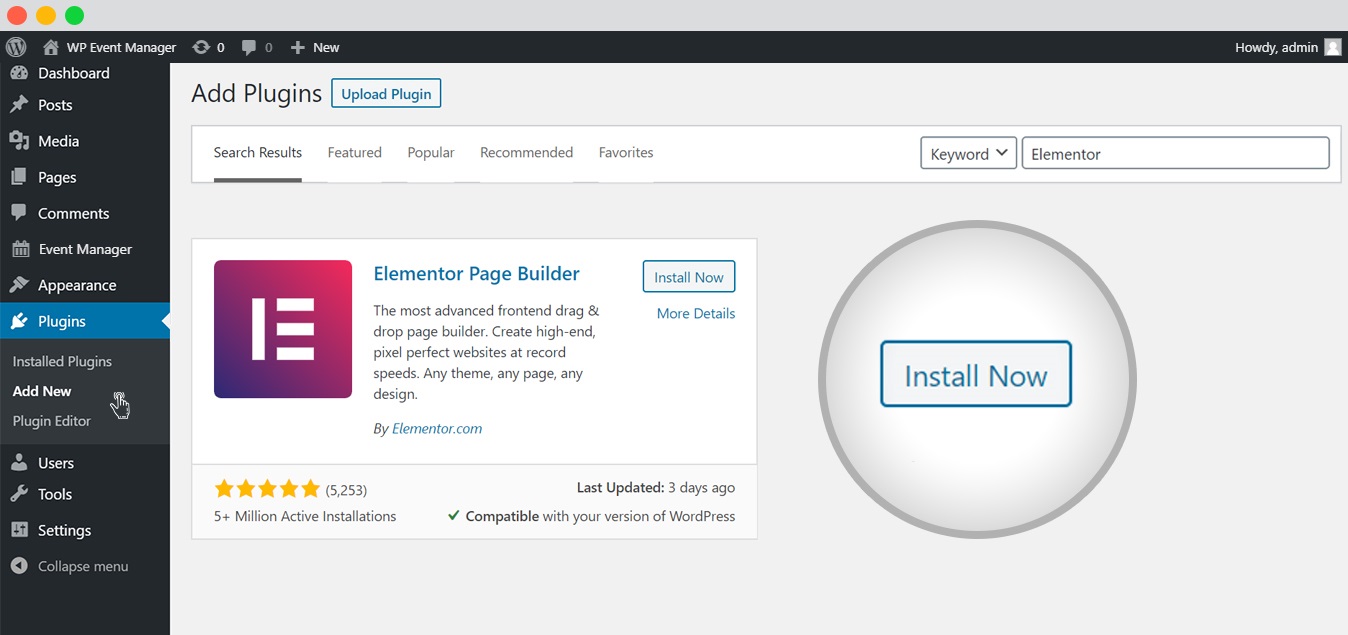Viewport: 1348px width, 635px height.
Task: Open the Settings sidebar menu
Action: tap(64, 530)
